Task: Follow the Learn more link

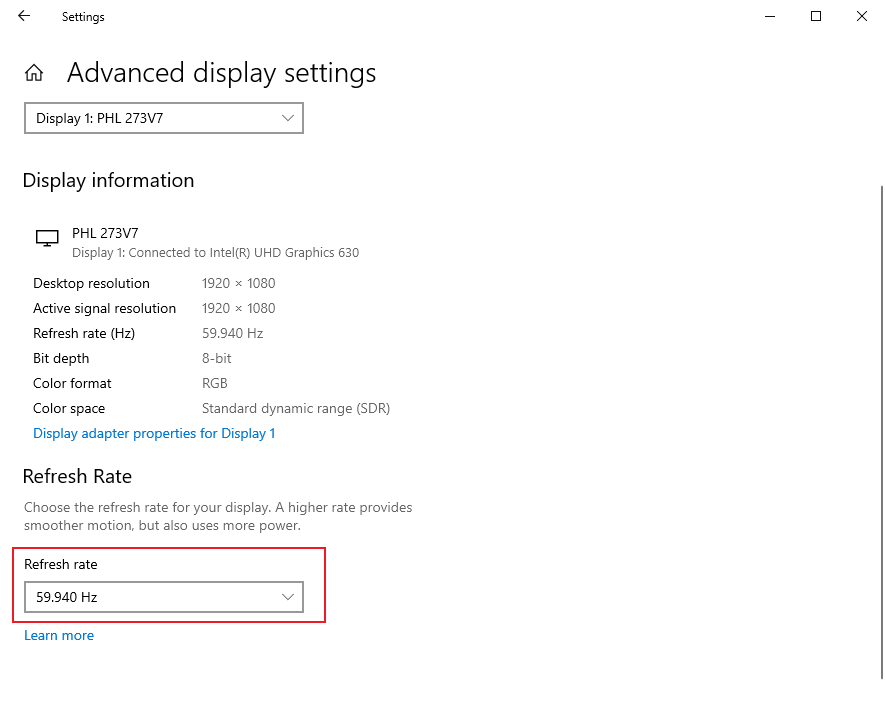Action: click(59, 635)
